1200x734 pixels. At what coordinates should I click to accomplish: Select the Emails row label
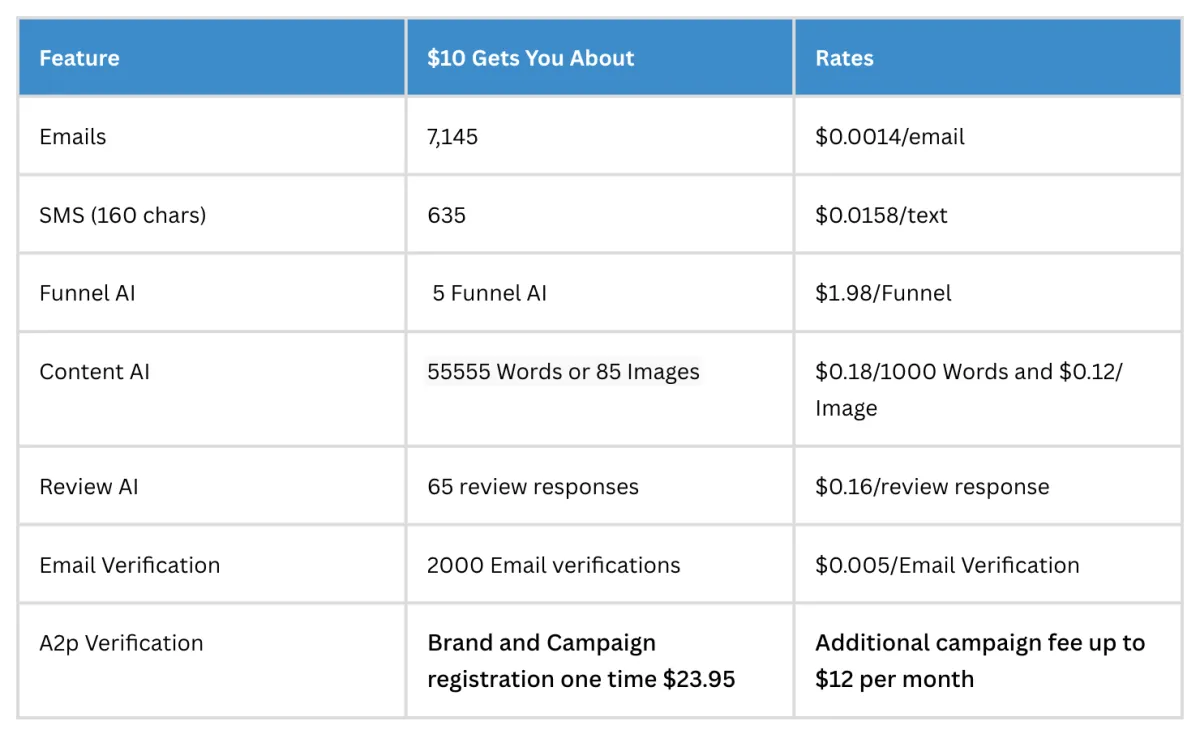72,136
